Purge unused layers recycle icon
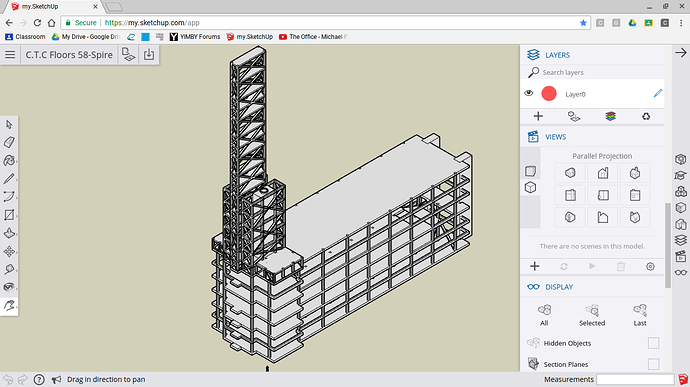 point(646,116)
